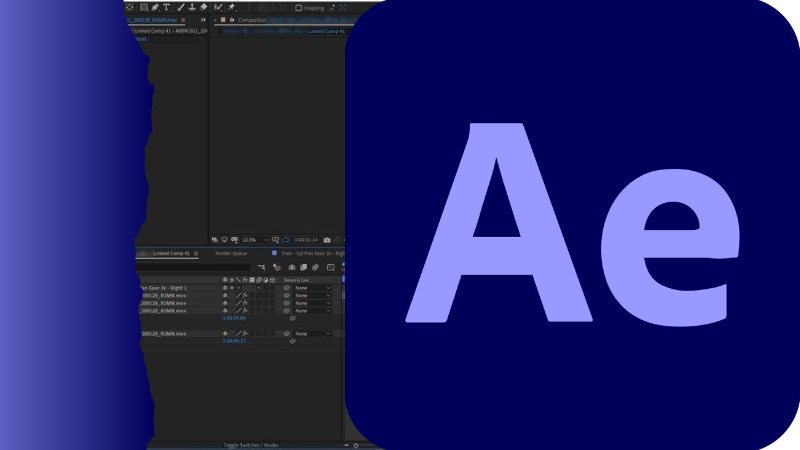
Task: Open the Composition Mini-Flowchart icon
Action: 262,267
